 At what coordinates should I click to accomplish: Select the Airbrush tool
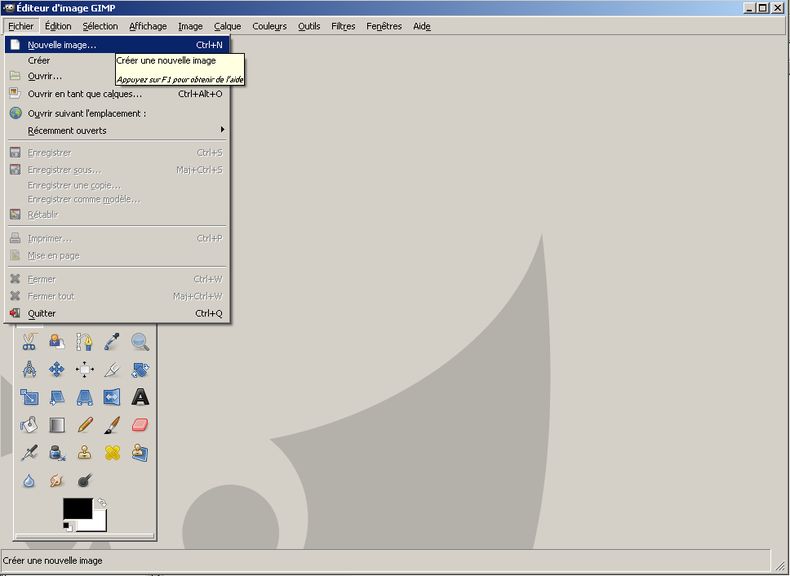click(29, 453)
